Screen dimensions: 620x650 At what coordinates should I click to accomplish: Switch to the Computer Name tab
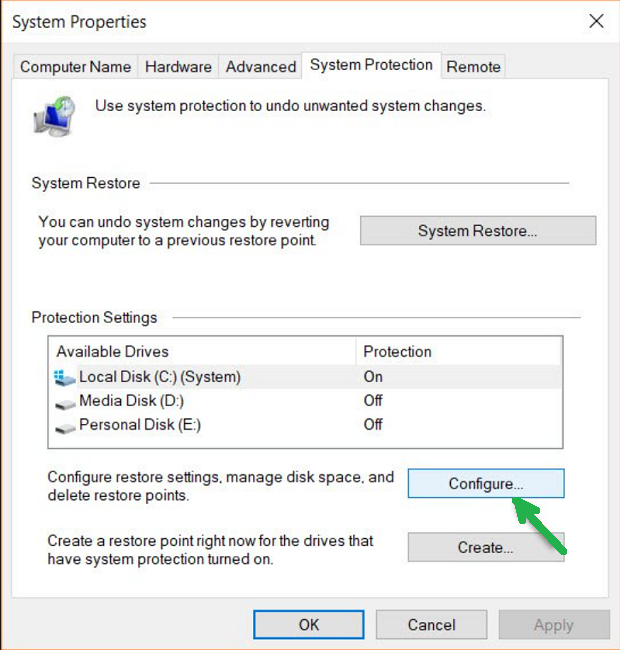coord(75,67)
